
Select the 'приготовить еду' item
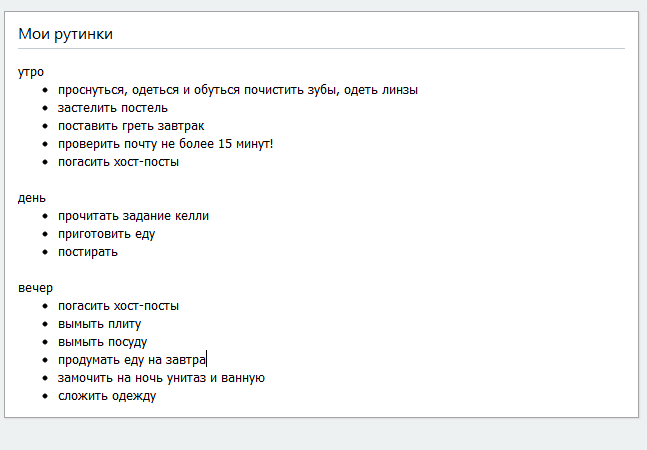click(106, 234)
